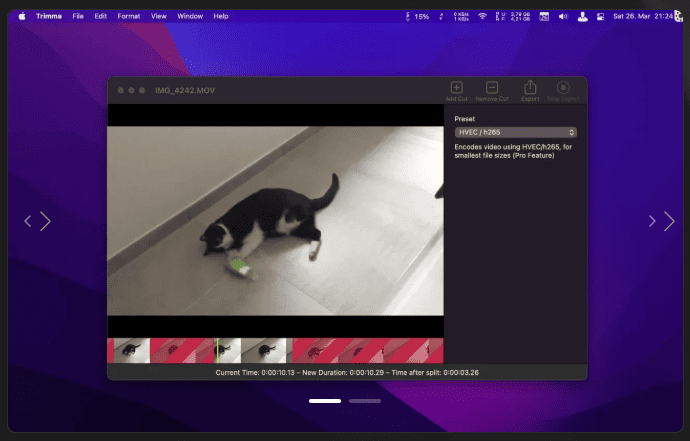
Task: Click the left-pointing previous chevron
Action: pos(28,221)
